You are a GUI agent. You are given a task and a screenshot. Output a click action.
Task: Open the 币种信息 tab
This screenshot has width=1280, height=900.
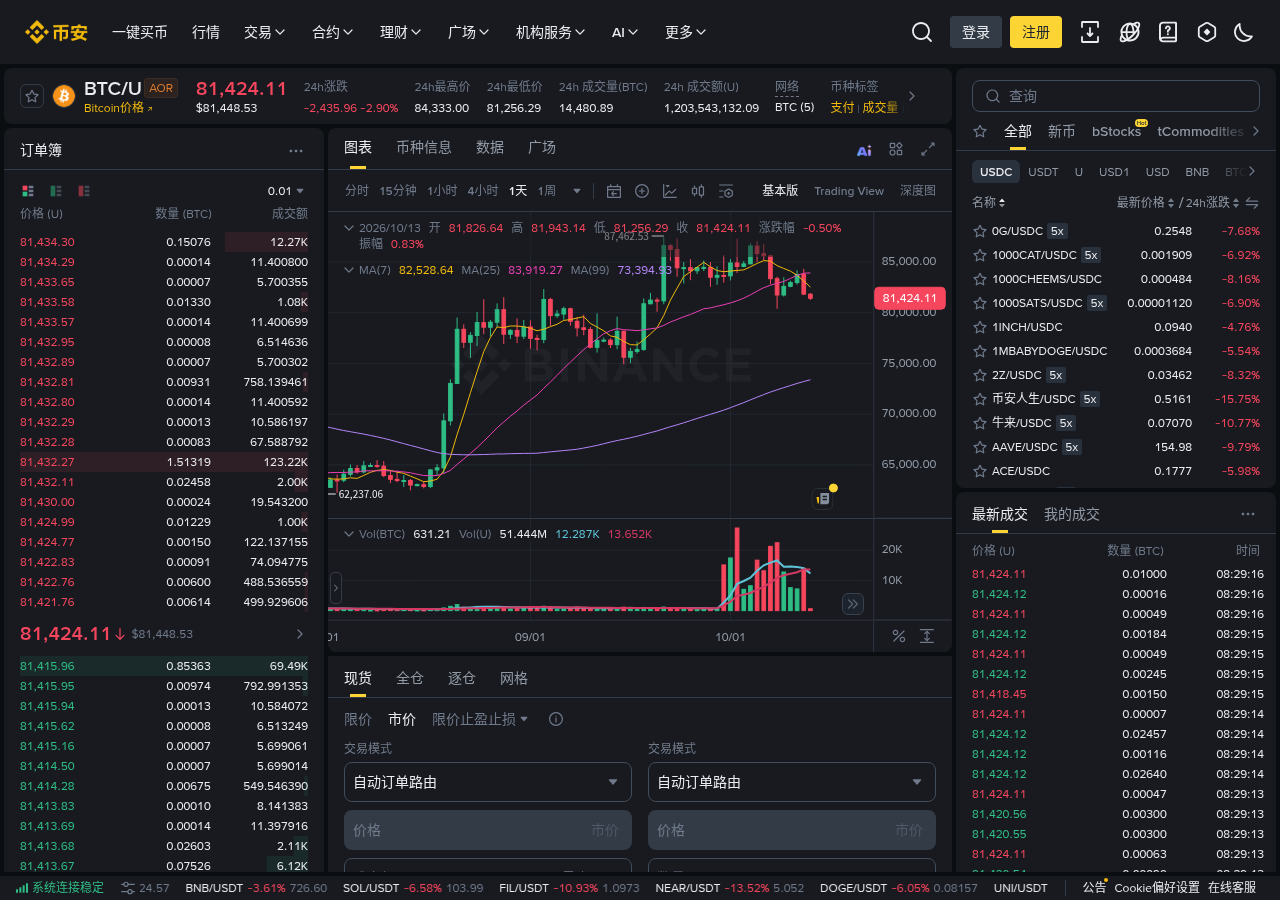pyautogui.click(x=424, y=147)
